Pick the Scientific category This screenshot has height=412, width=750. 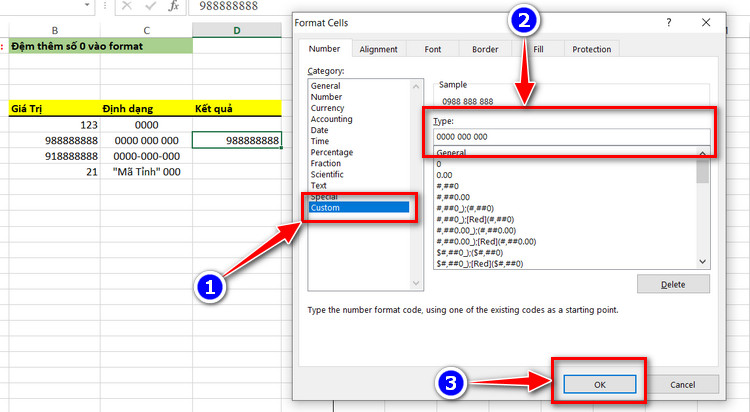(x=327, y=174)
